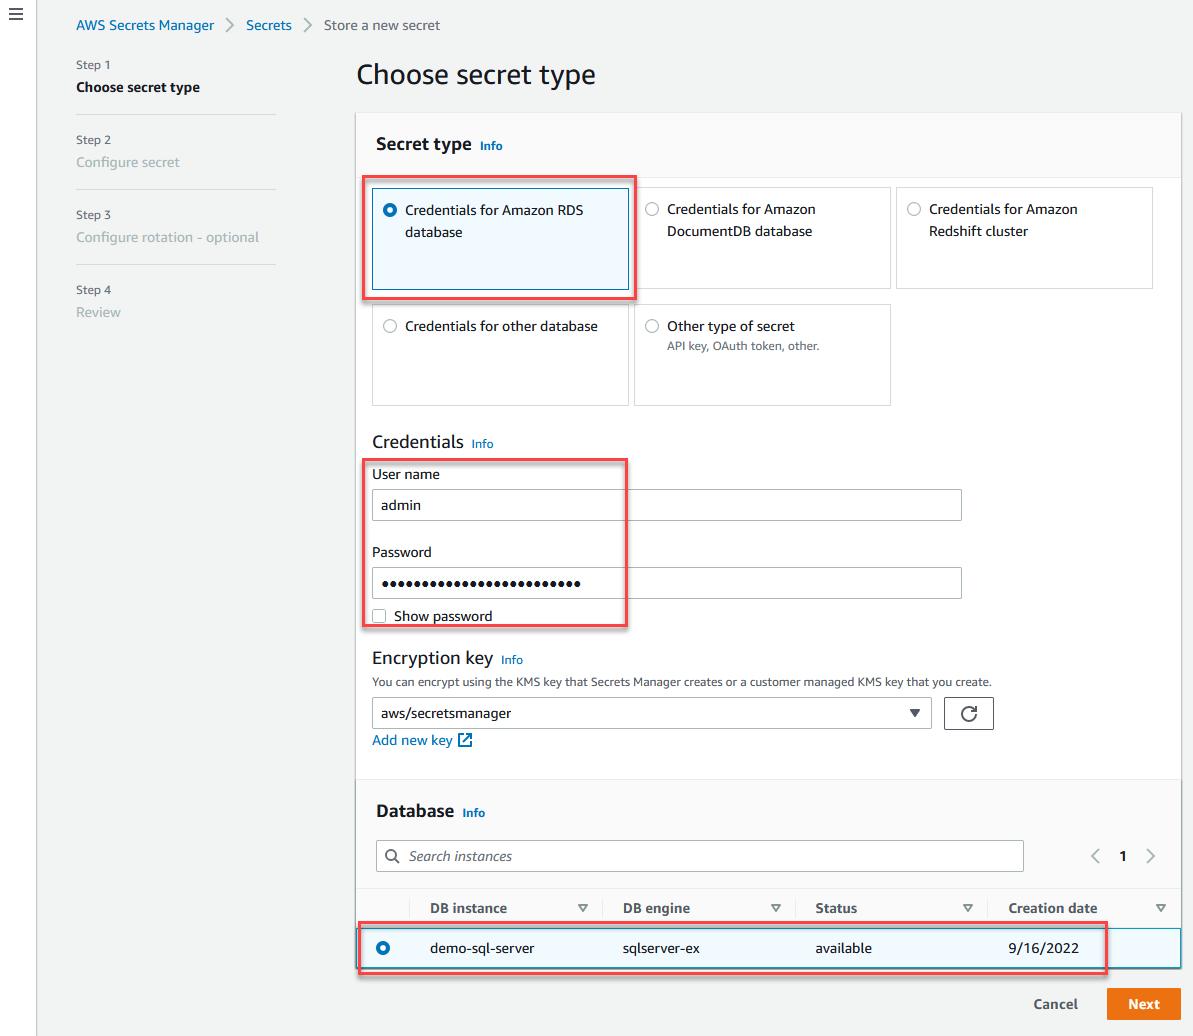Select the demo-sql-server instance radio button
The image size is (1193, 1036).
point(383,948)
